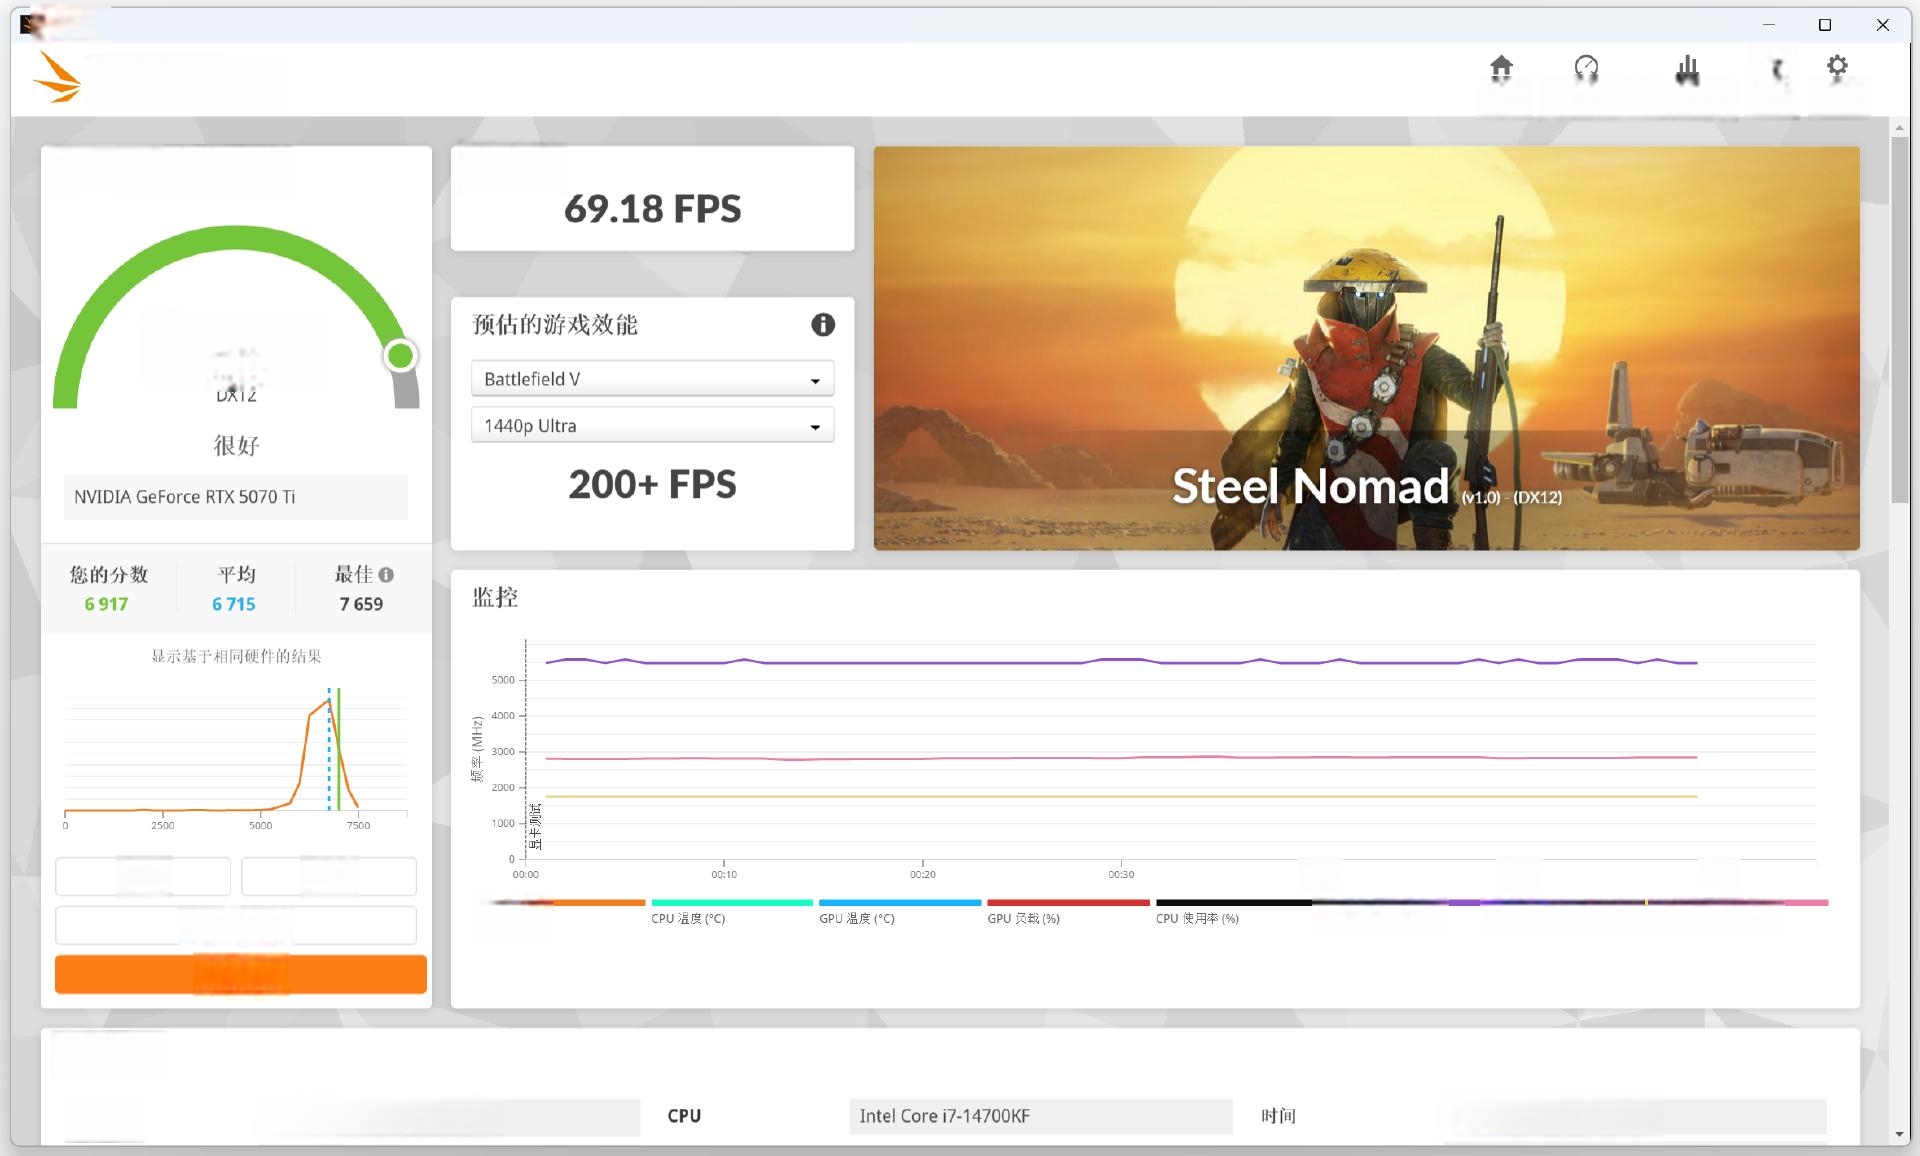Screen dimensions: 1920x1156
Task: Click the 监控 section heading
Action: pyautogui.click(x=495, y=597)
